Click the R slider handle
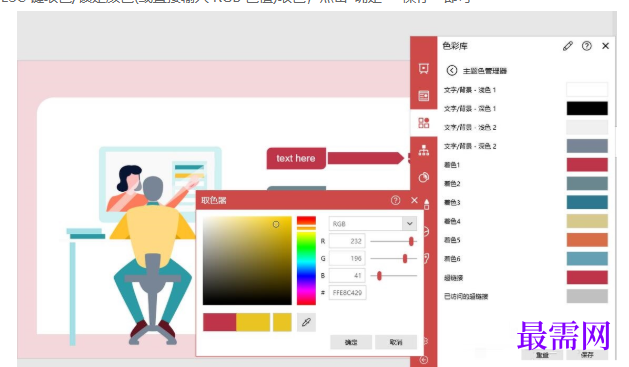The image size is (629, 367). click(x=411, y=241)
